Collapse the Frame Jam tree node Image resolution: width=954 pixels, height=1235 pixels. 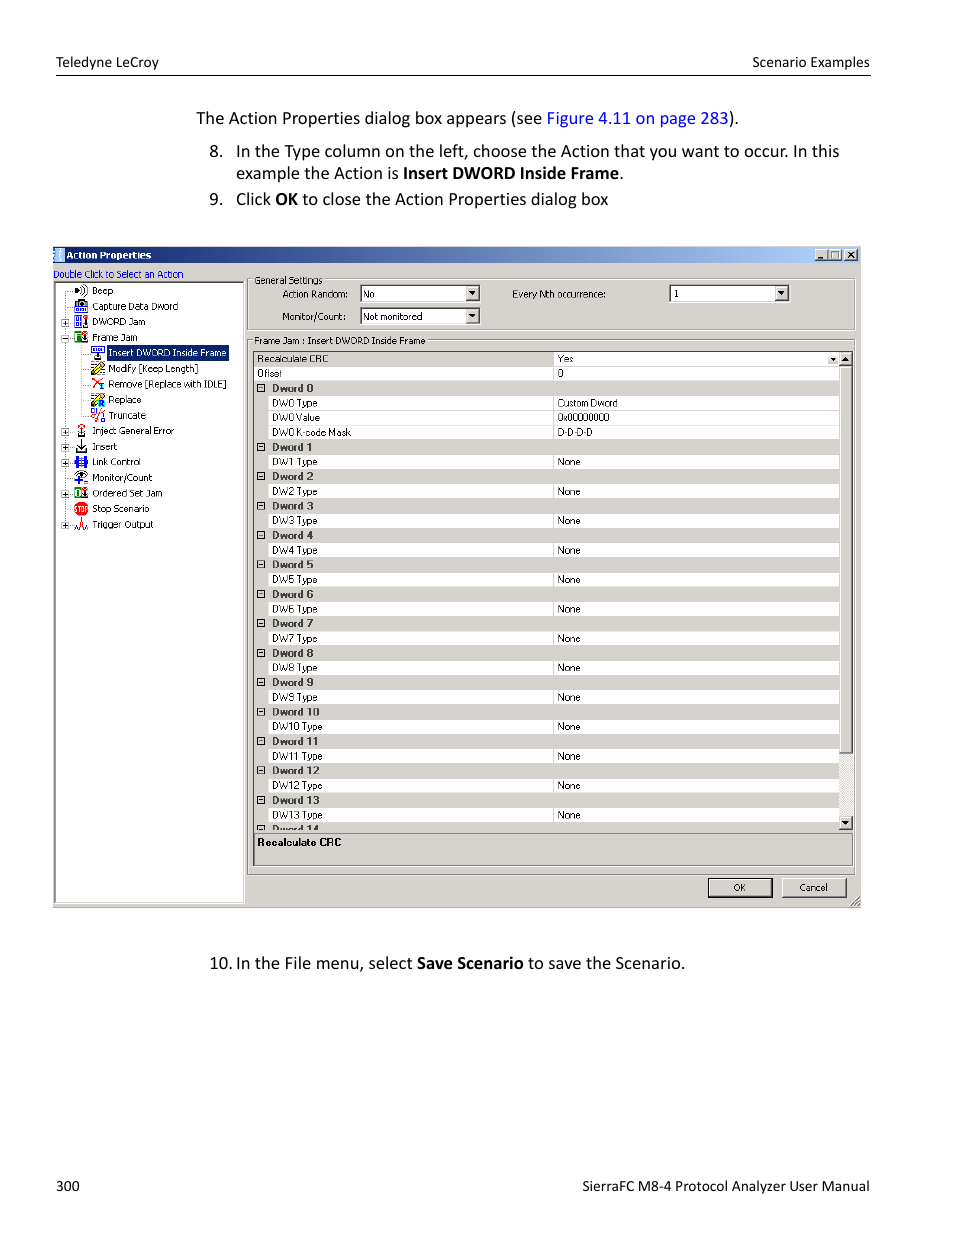pyautogui.click(x=65, y=338)
